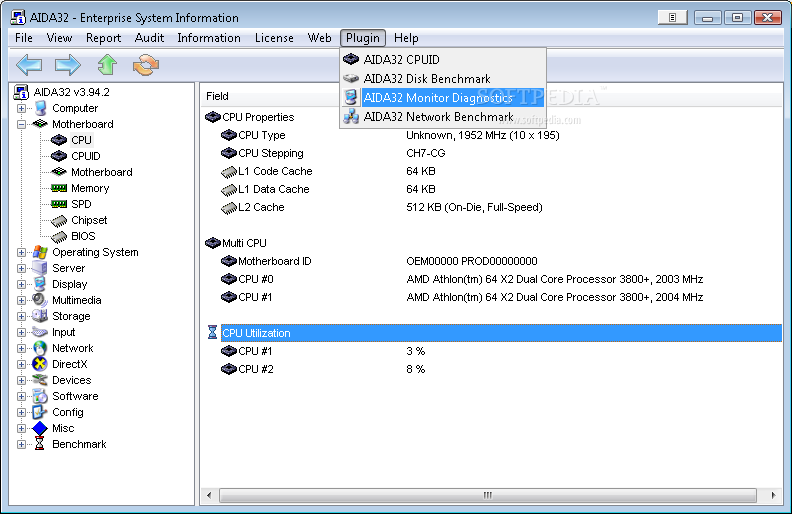Expand the Display tree node
Viewport: 792px width, 514px height.
22,284
